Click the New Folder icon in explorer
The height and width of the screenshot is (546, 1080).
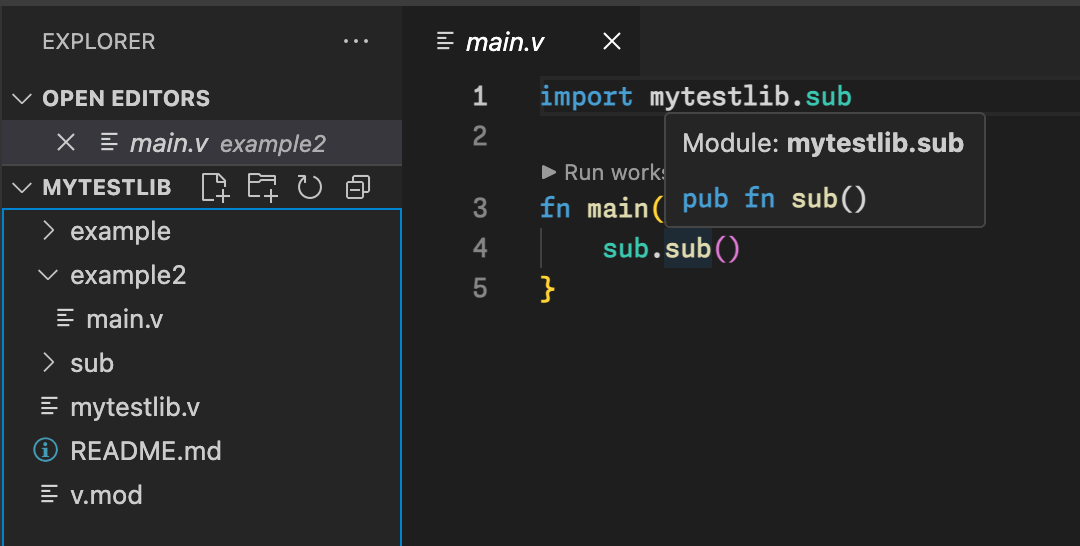(x=263, y=187)
